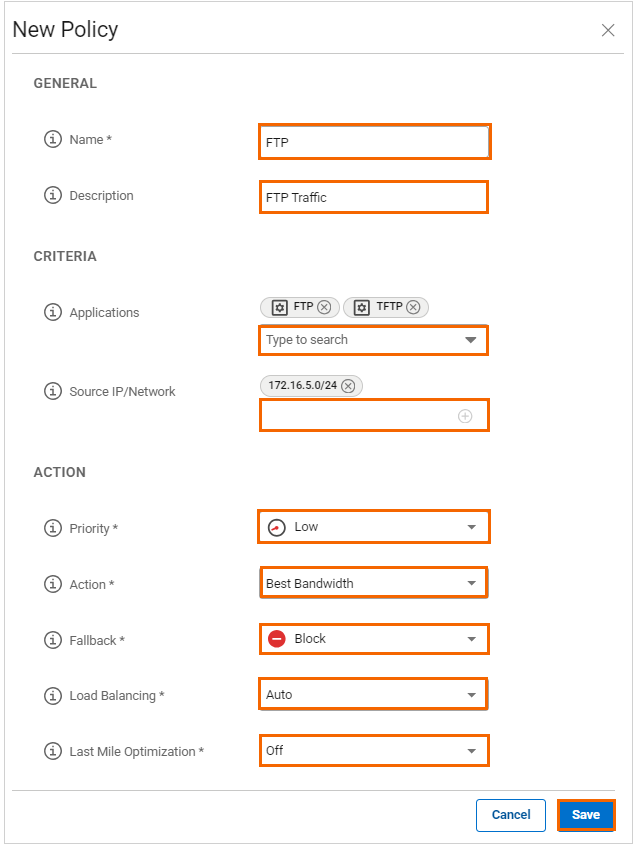Open the Priority dropdown
636x847 pixels.
tap(374, 527)
